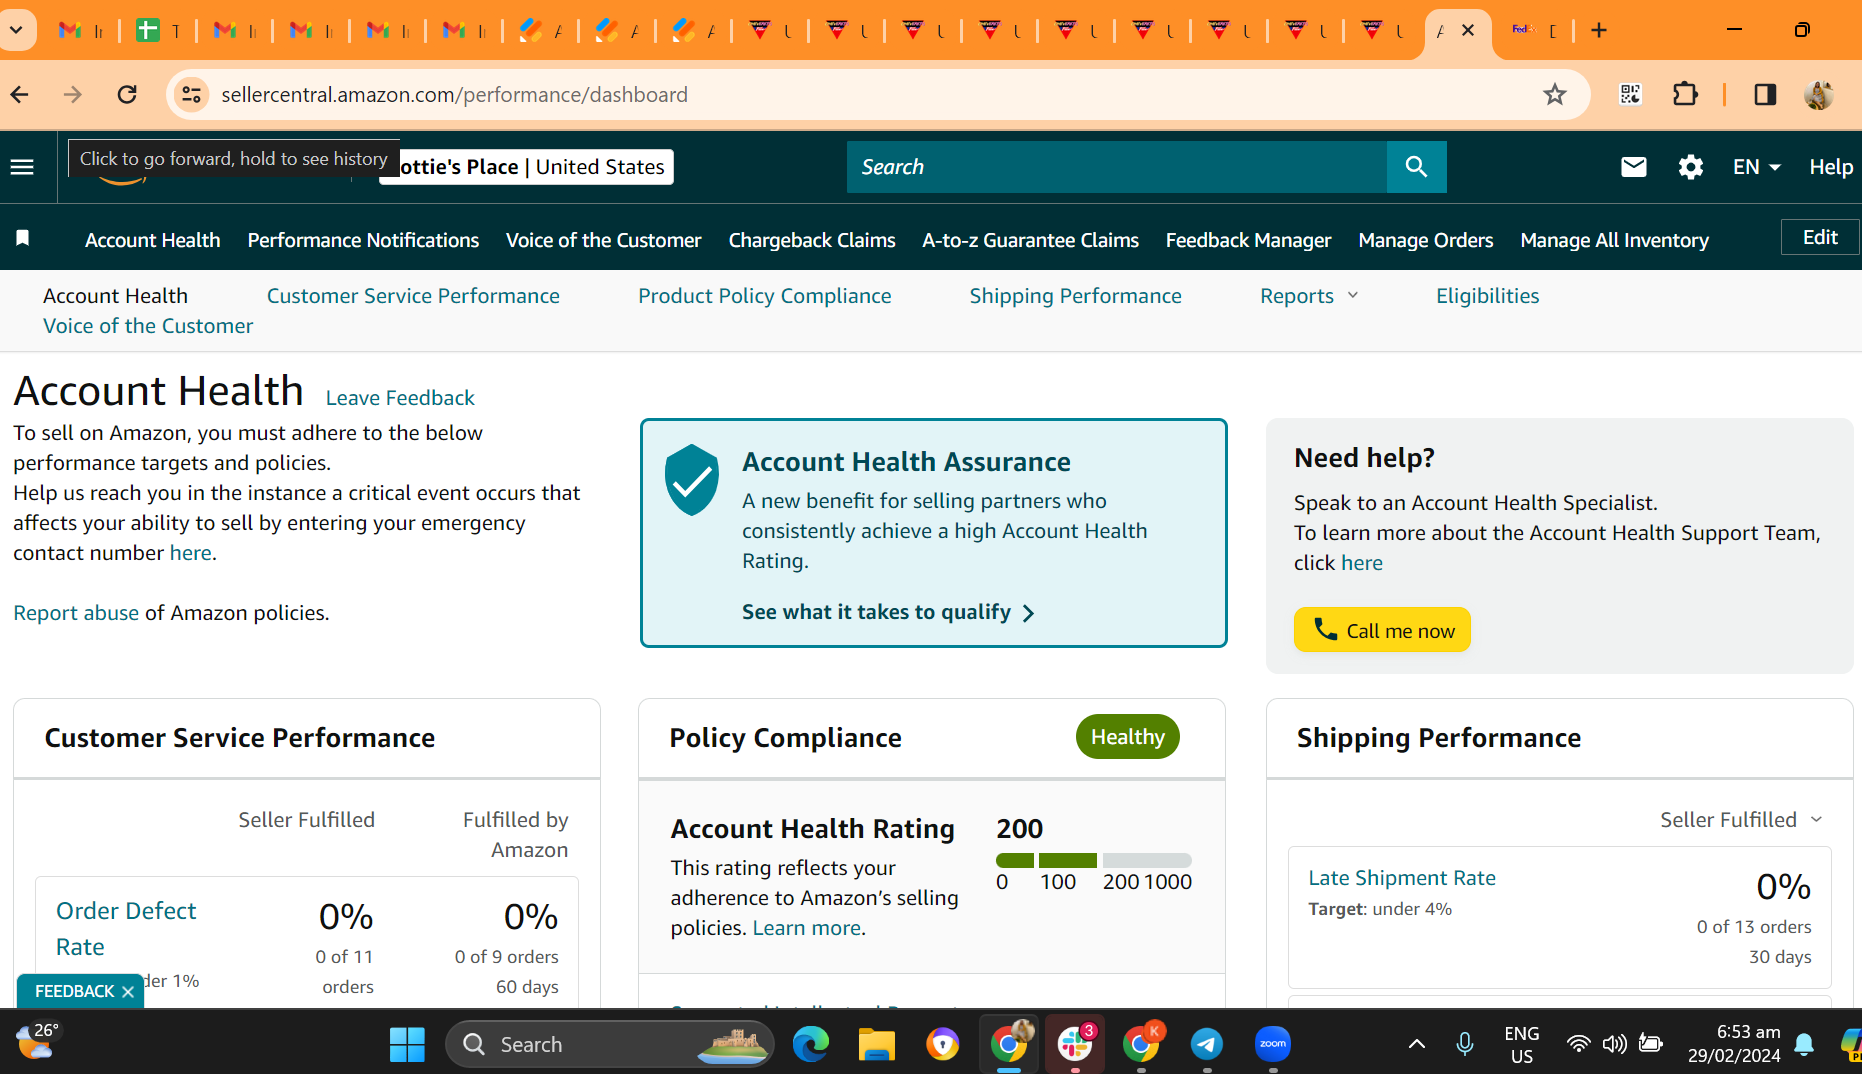1862x1074 pixels.
Task: Click the Leave Feedback link
Action: click(x=400, y=398)
